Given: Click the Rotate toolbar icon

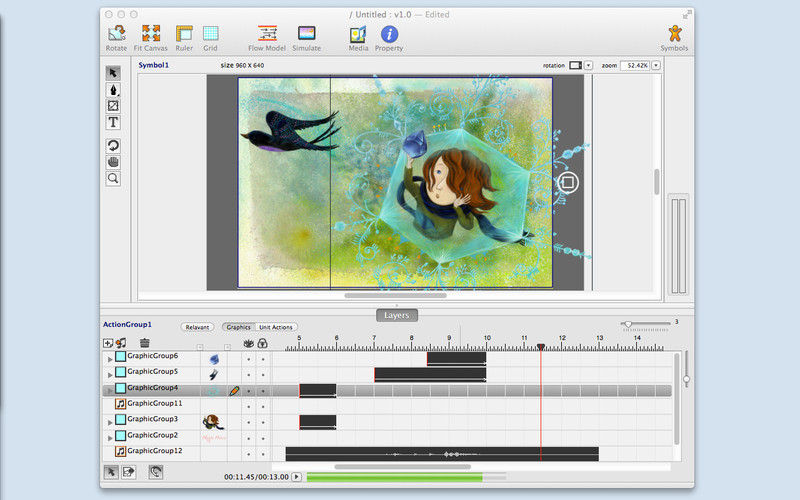Looking at the screenshot, I should (x=116, y=34).
